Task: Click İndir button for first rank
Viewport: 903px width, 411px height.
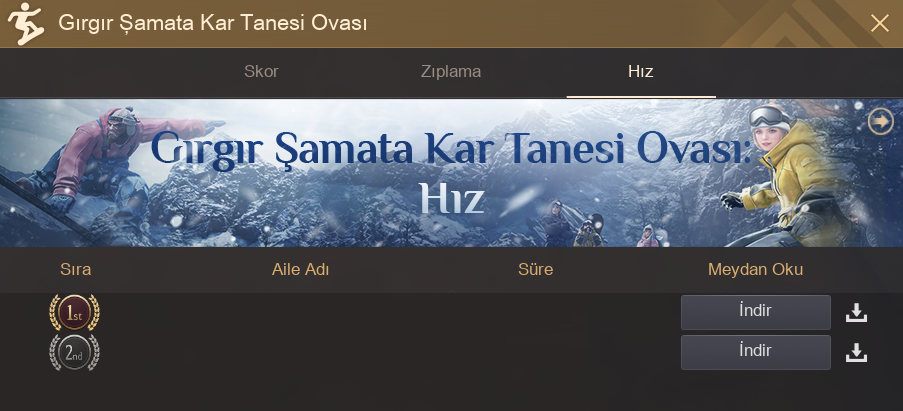Action: (756, 312)
